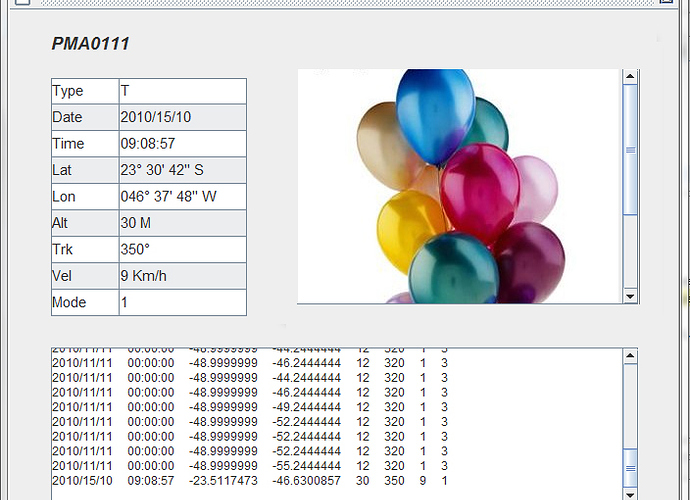Select the PMA0111 title text
The height and width of the screenshot is (500, 690).
coord(91,44)
